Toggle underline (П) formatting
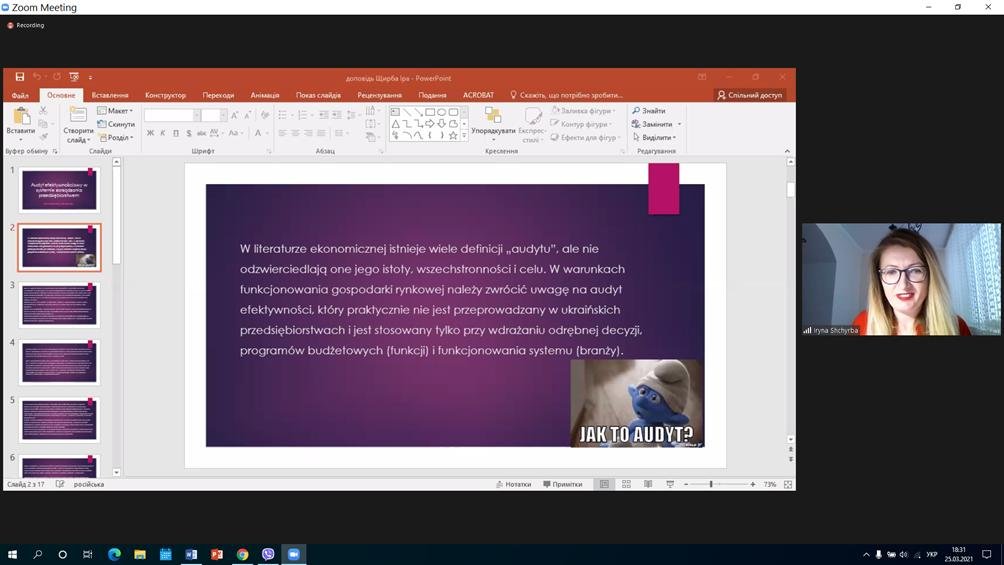The image size is (1004, 565). [175, 133]
